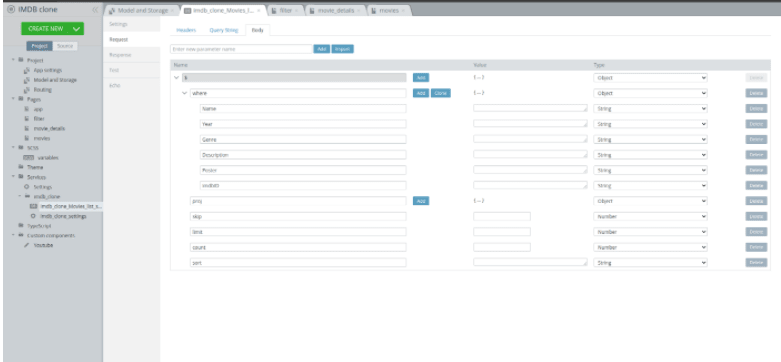
Task: Click the IMDB clone project logo icon
Action: 10,10
